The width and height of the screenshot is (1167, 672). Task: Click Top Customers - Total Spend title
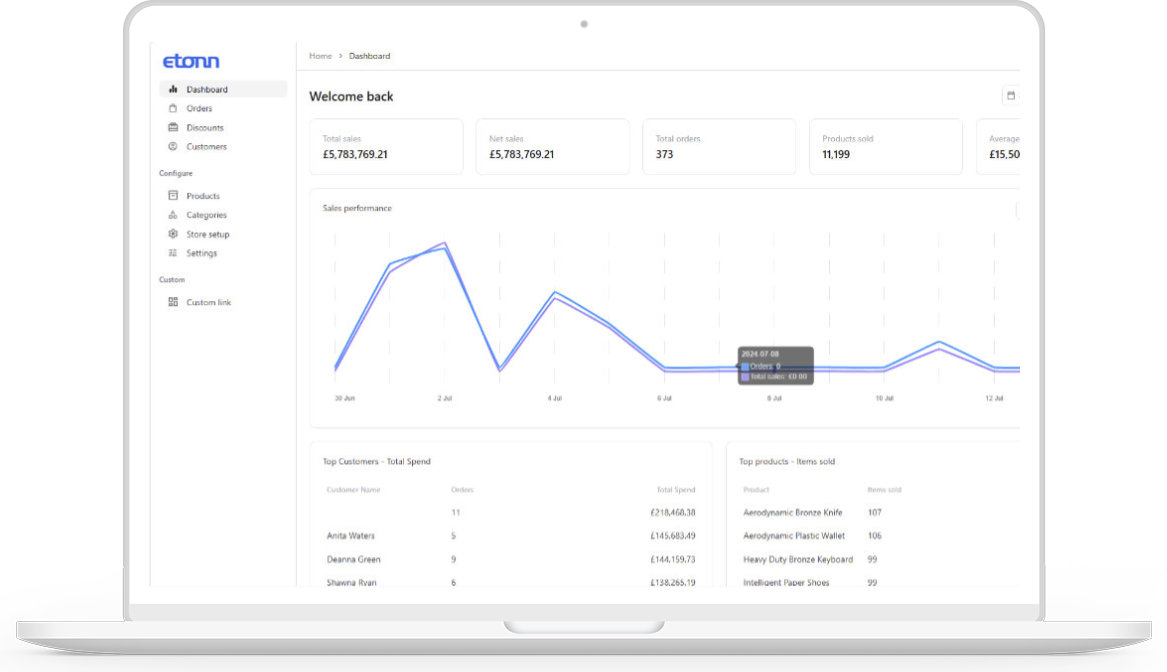tap(377, 461)
